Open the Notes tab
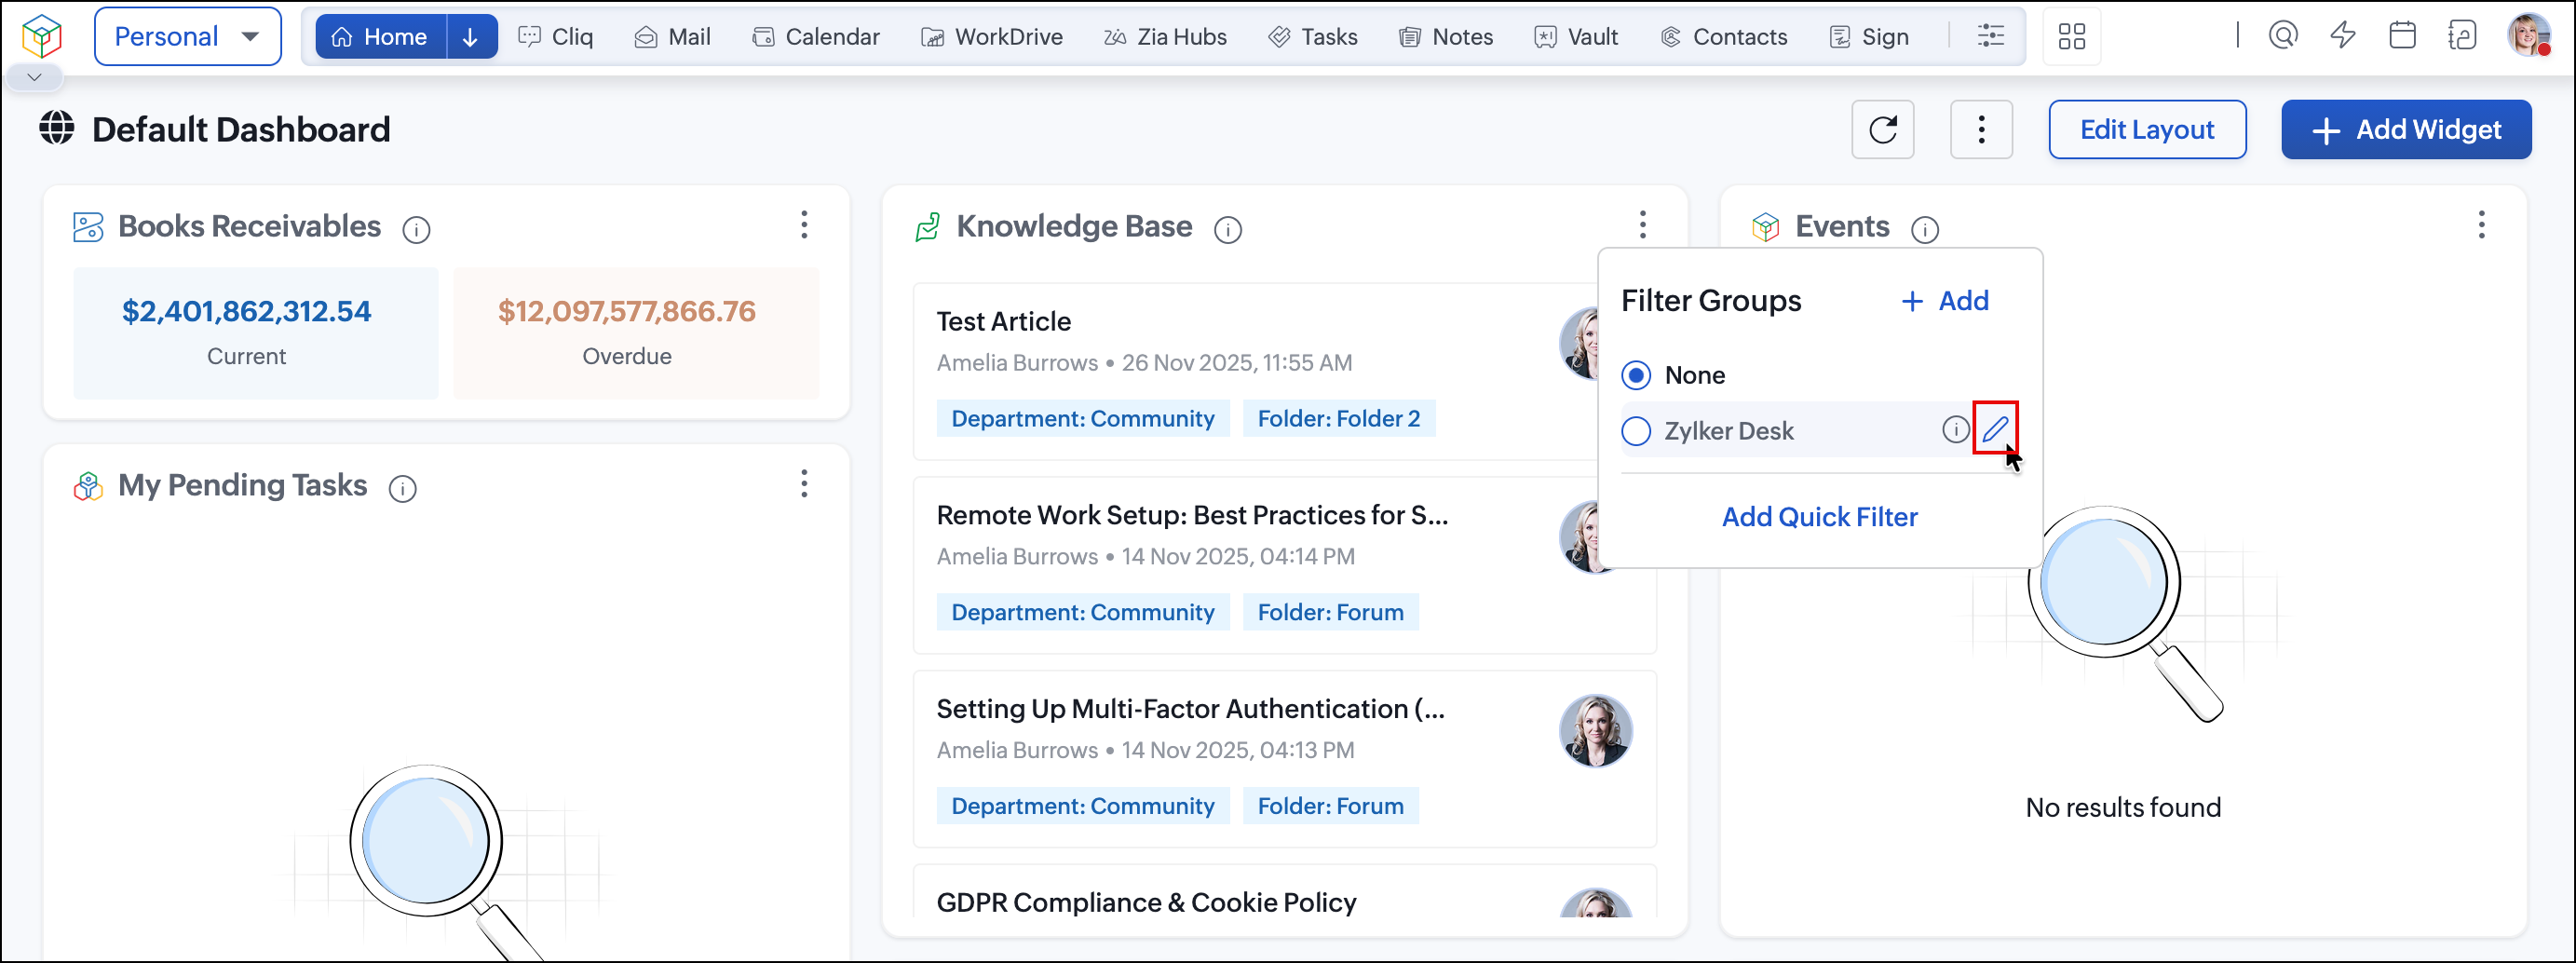Image resolution: width=2576 pixels, height=963 pixels. tap(1446, 37)
